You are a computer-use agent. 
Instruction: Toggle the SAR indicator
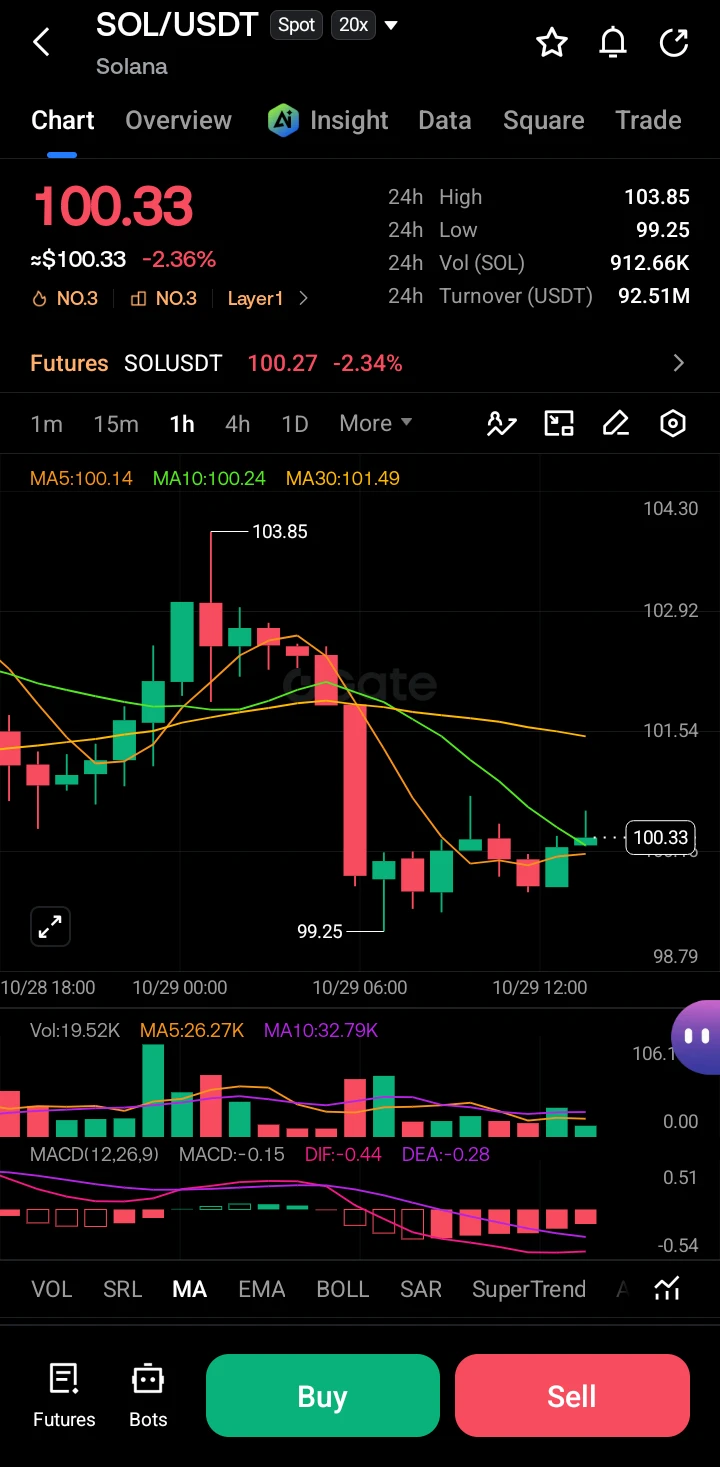421,1289
